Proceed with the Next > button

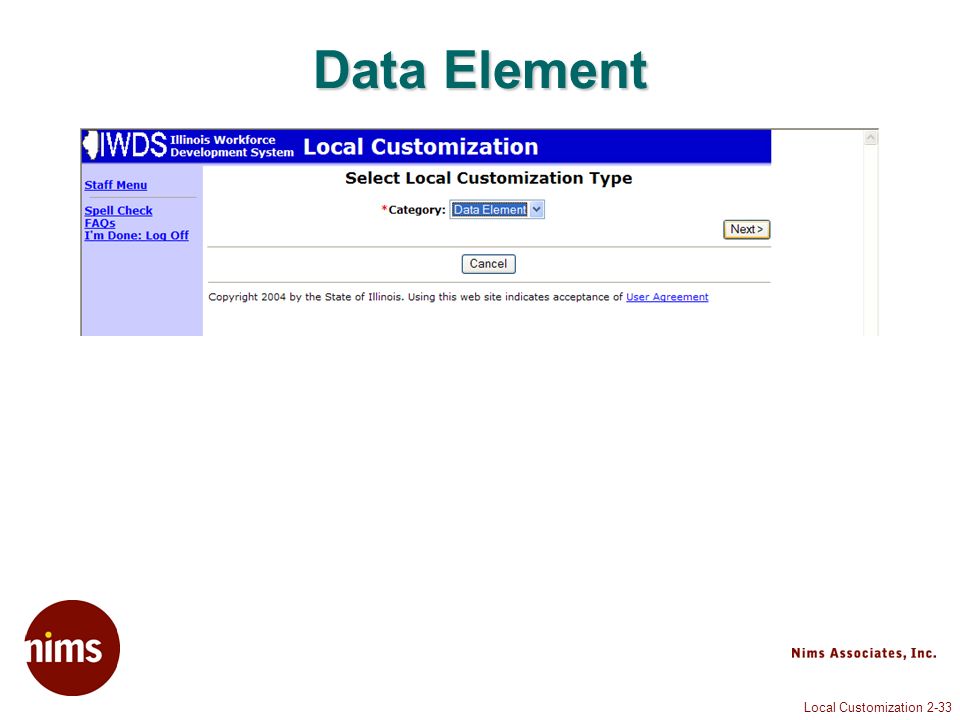click(x=746, y=229)
